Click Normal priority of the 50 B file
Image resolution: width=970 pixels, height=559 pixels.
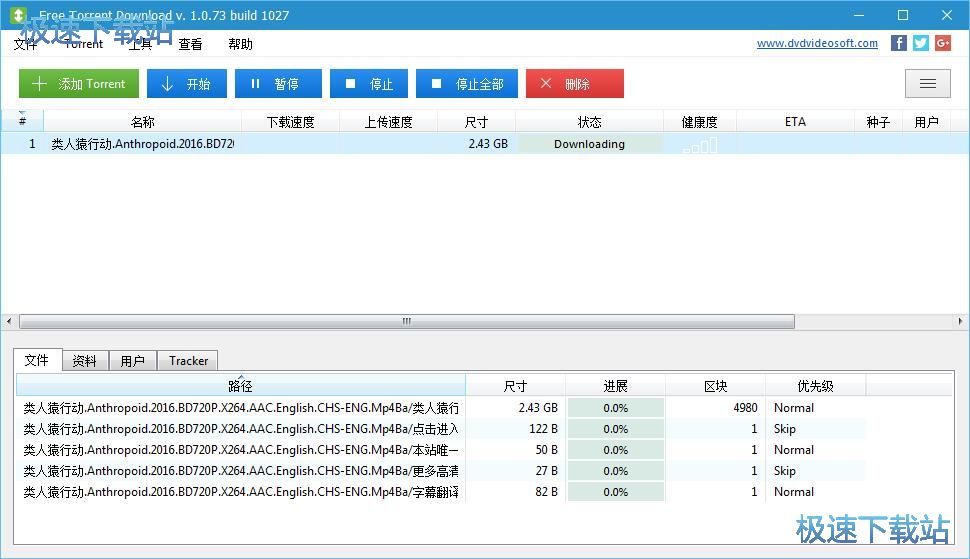[794, 450]
